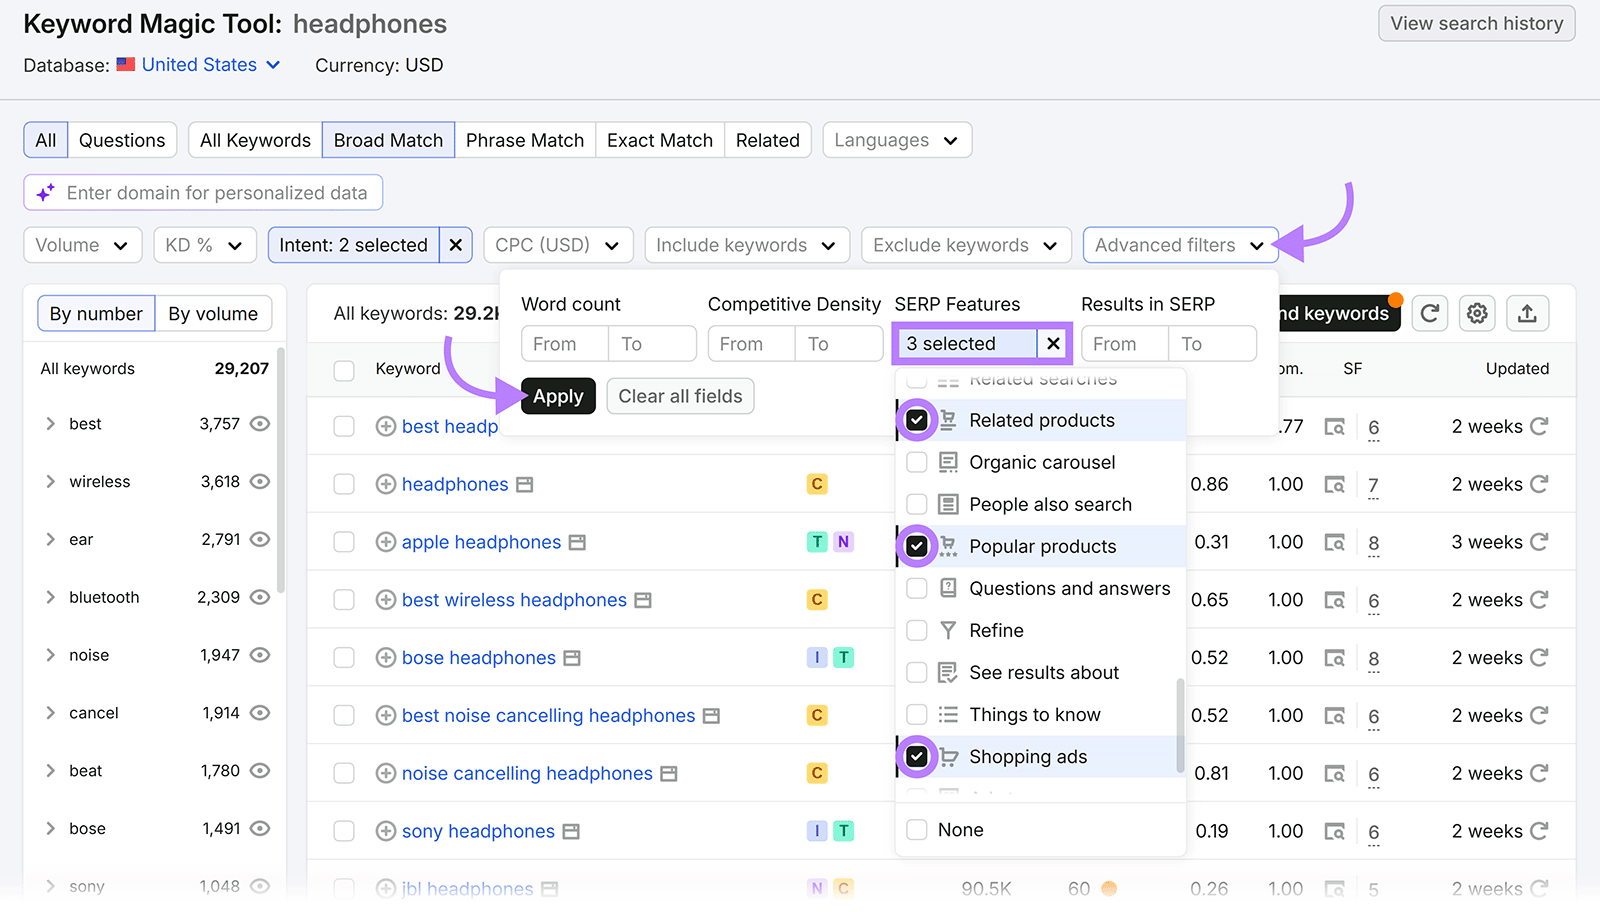Select all keywords header checkbox
Image resolution: width=1600 pixels, height=912 pixels.
[344, 370]
